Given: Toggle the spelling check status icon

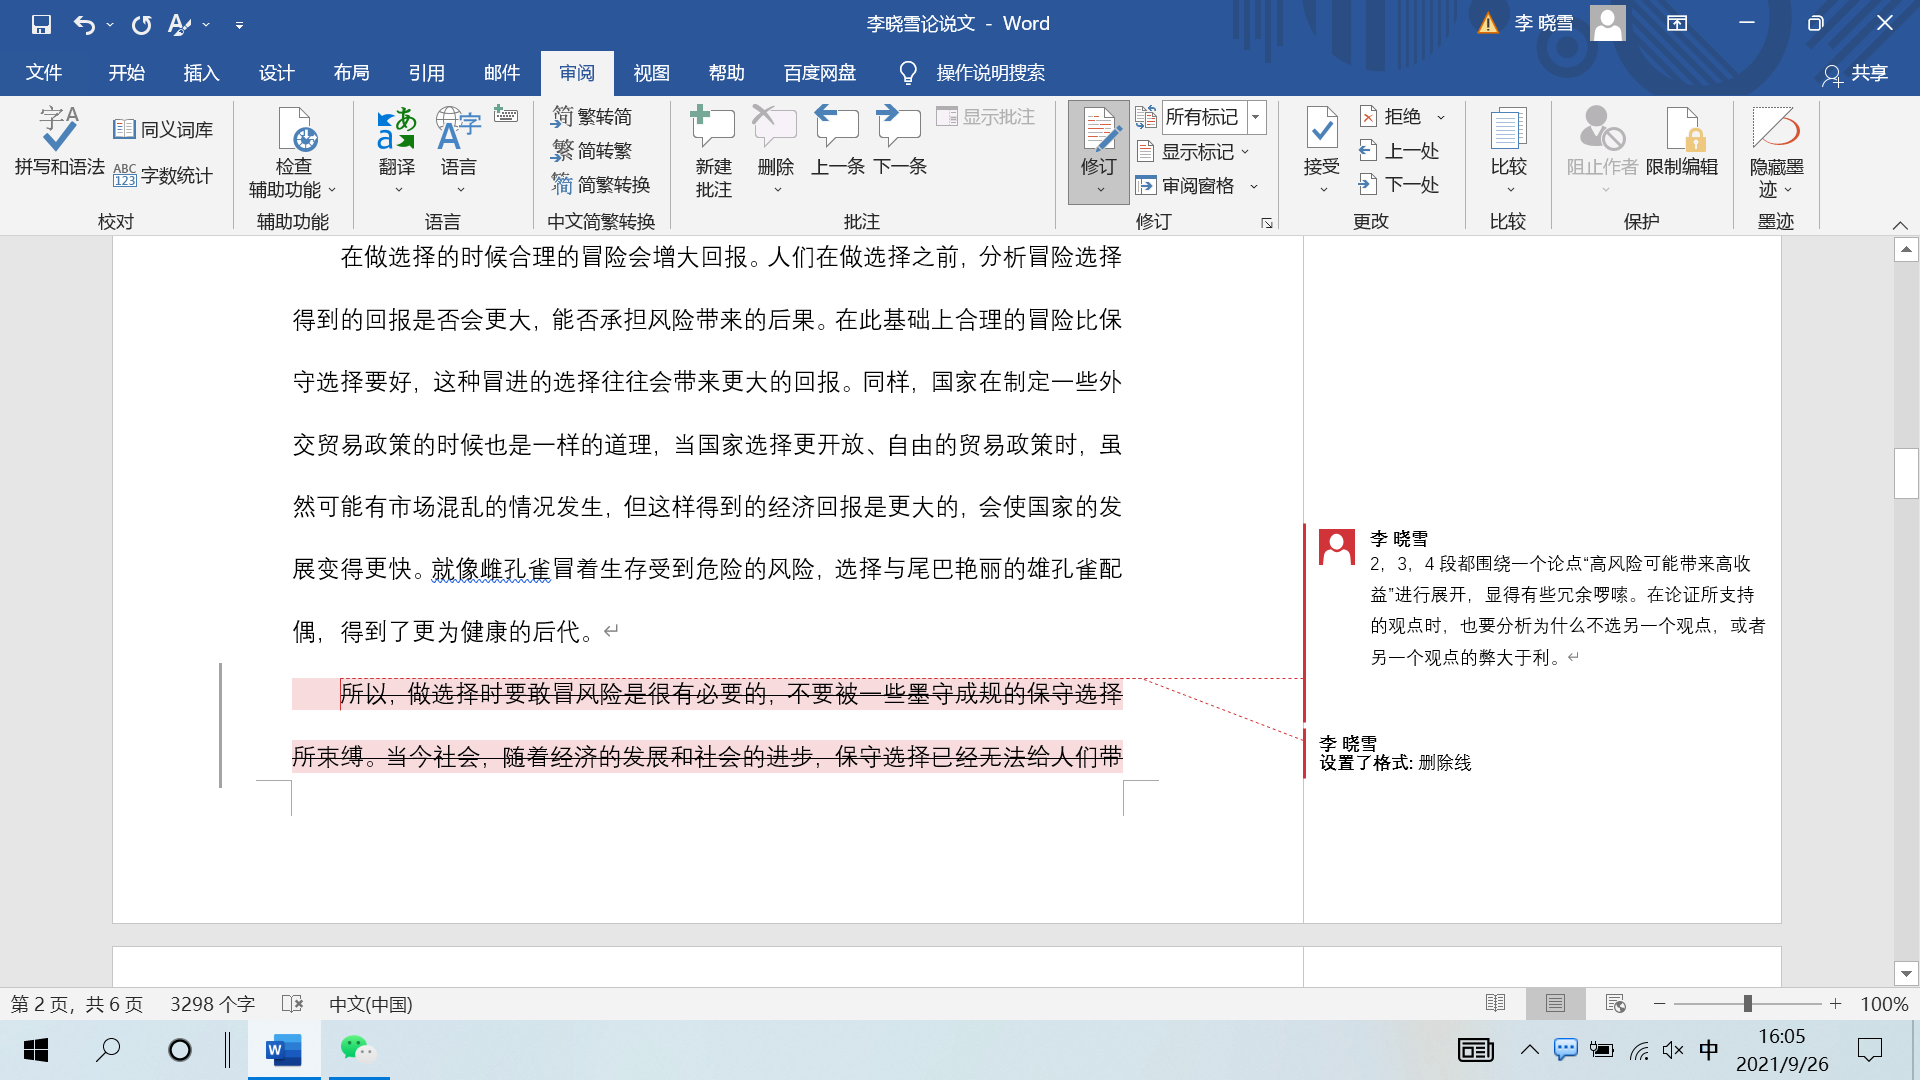Looking at the screenshot, I should click(292, 1003).
